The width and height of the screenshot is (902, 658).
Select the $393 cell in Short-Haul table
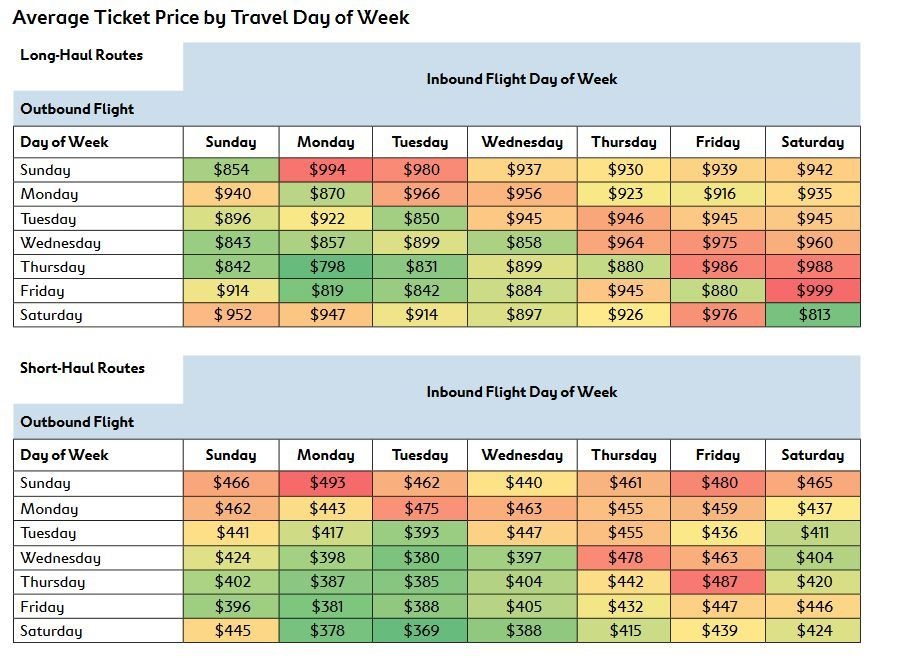[421, 533]
